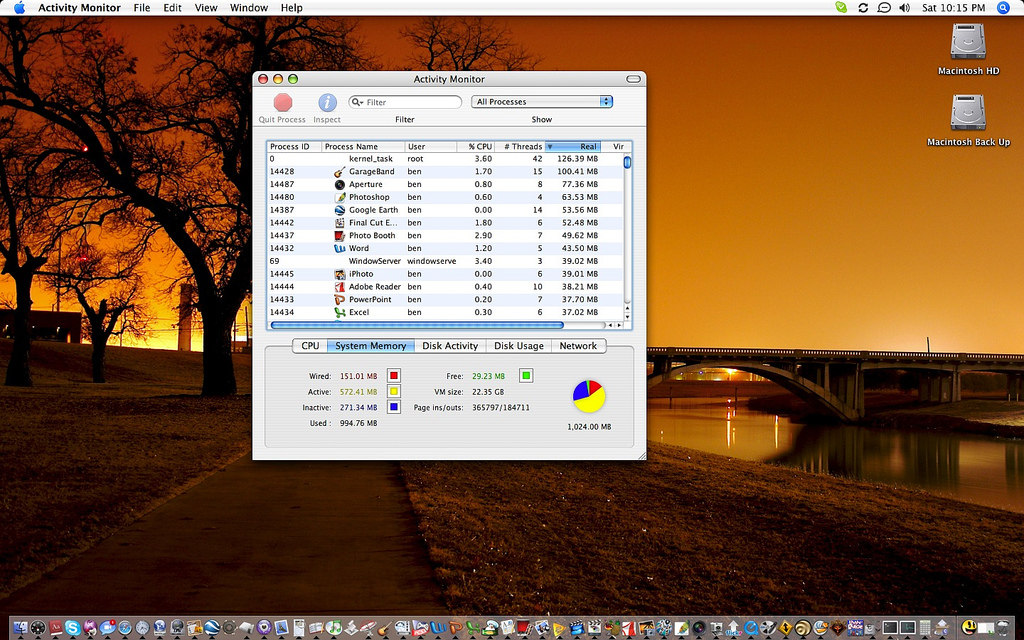
Task: Select the Google Earth icon in process list
Action: point(340,210)
